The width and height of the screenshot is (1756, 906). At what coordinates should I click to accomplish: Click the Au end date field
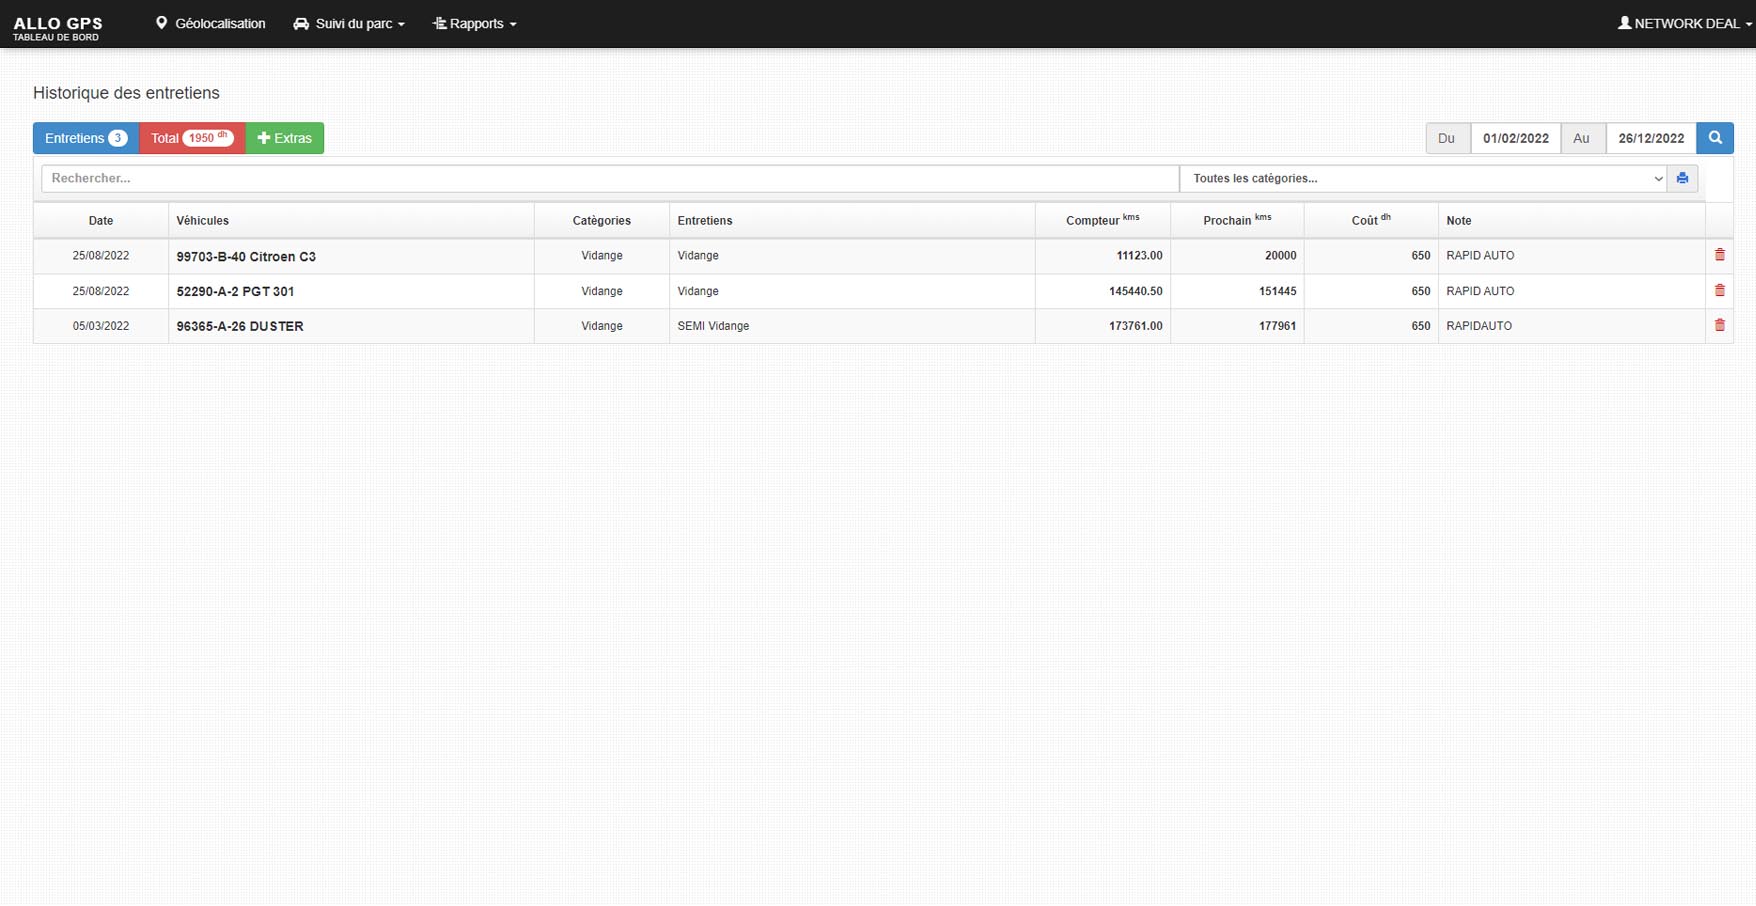click(x=1650, y=138)
